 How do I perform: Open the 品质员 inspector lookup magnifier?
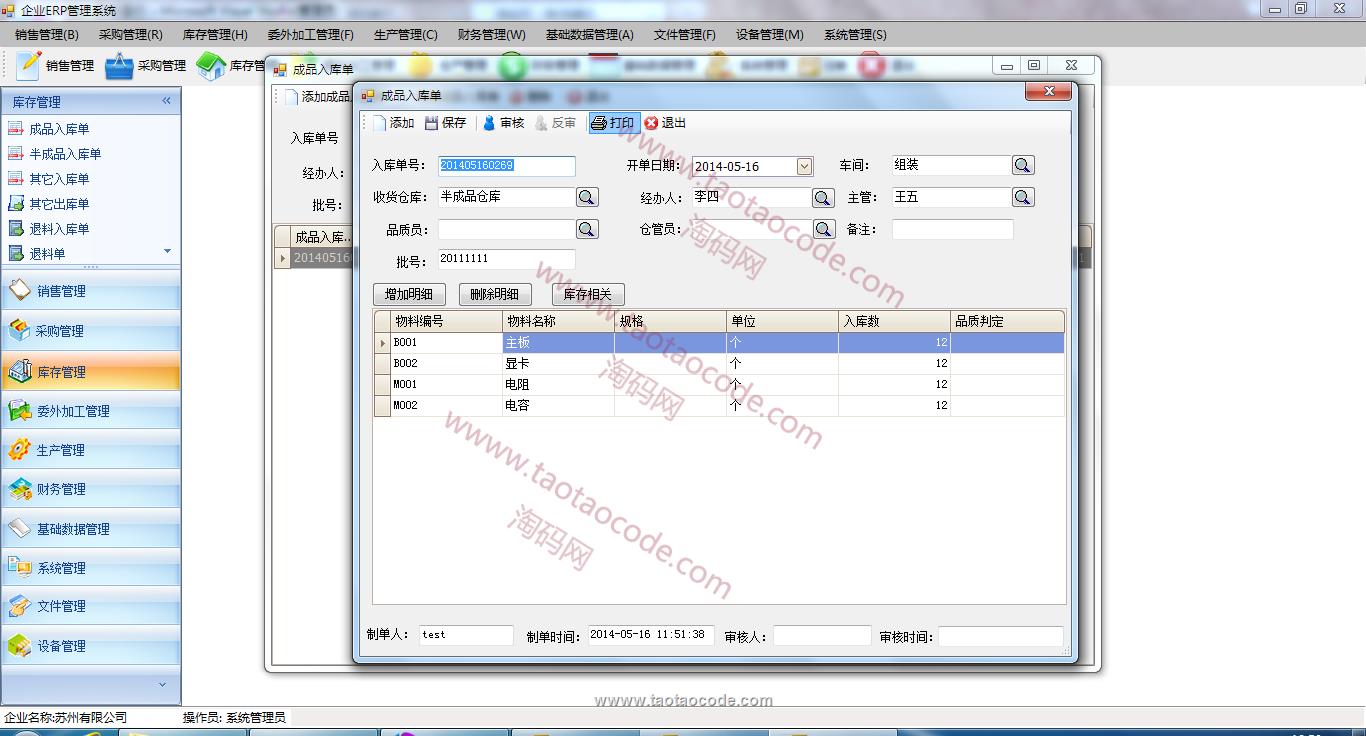coord(587,228)
